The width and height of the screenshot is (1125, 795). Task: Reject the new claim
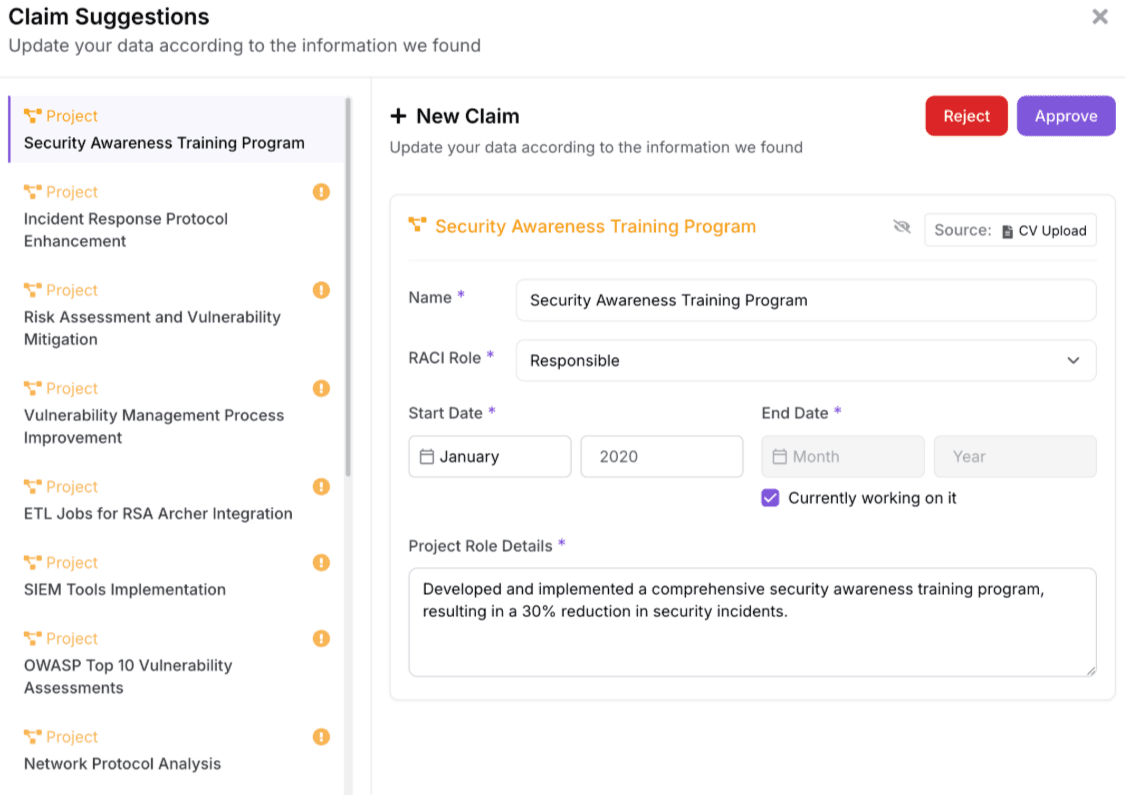click(x=966, y=115)
